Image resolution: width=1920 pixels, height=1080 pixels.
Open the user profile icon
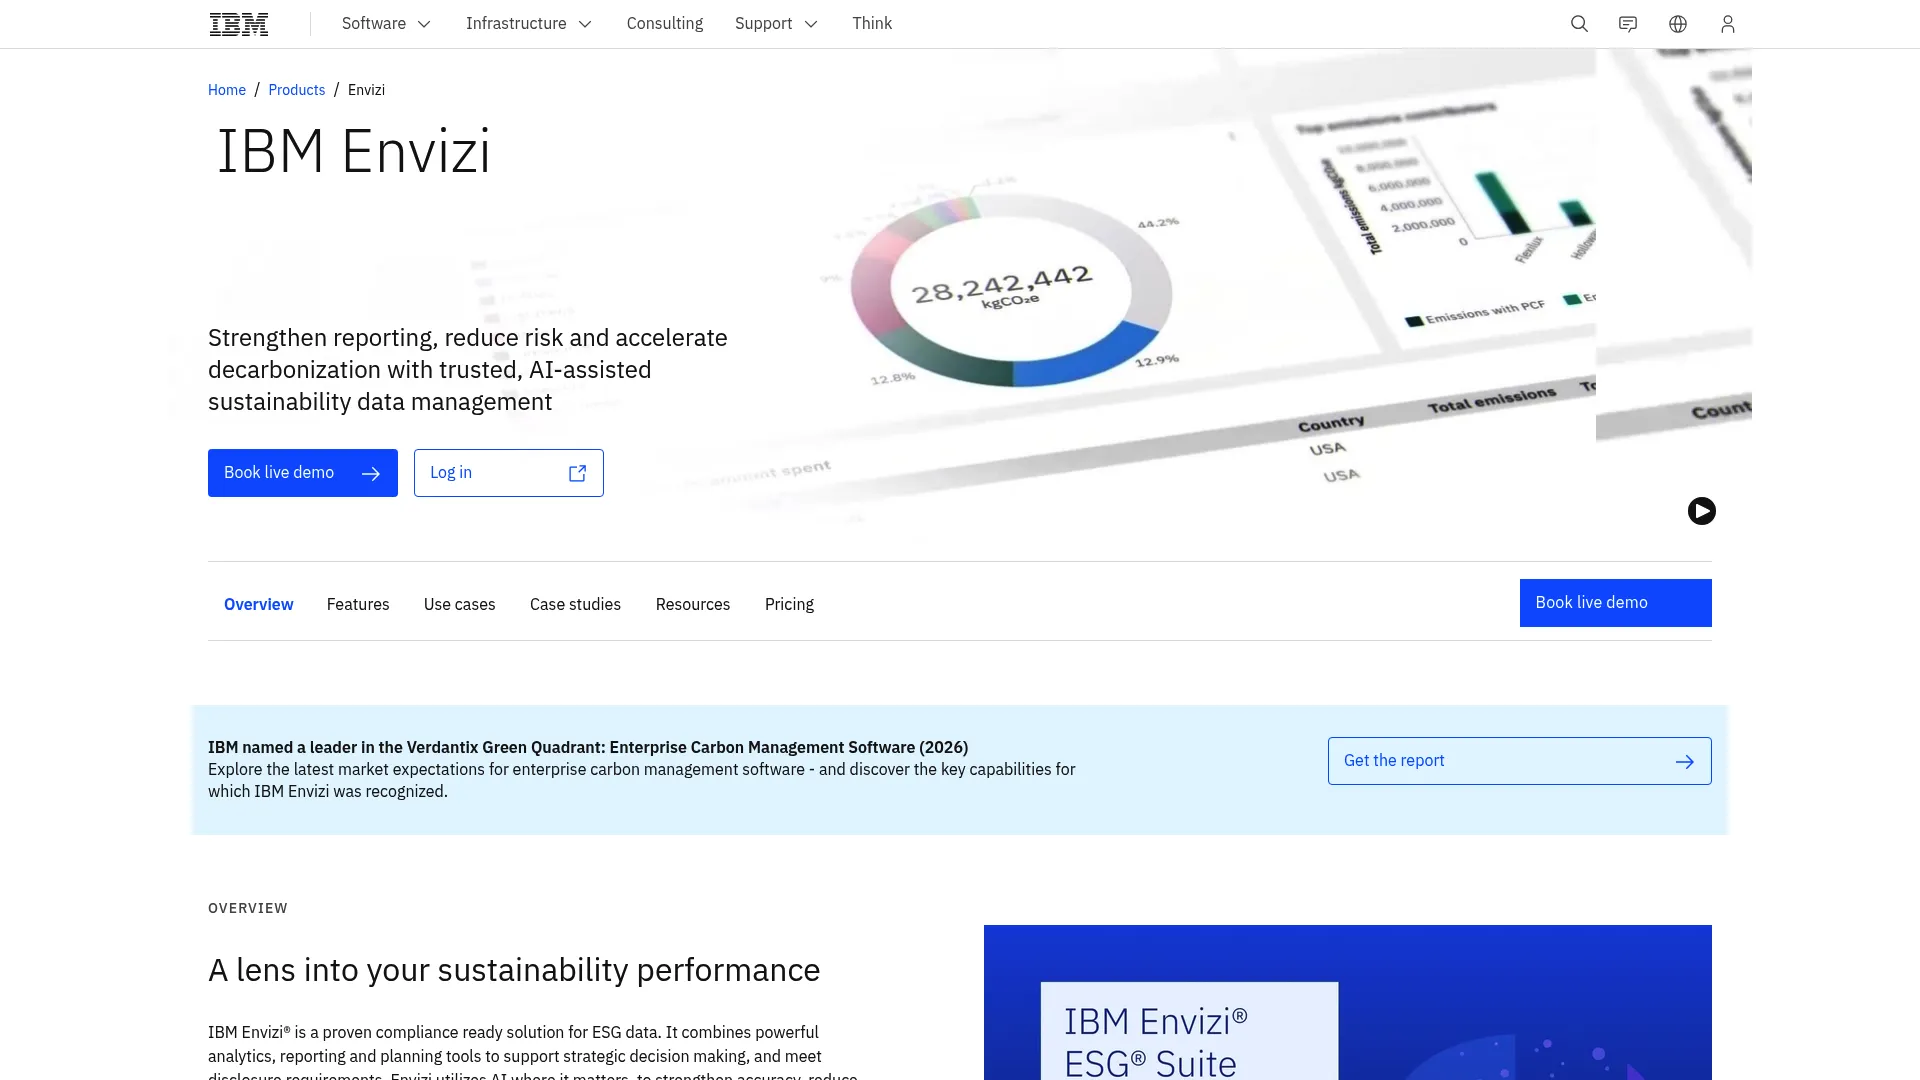click(x=1728, y=24)
